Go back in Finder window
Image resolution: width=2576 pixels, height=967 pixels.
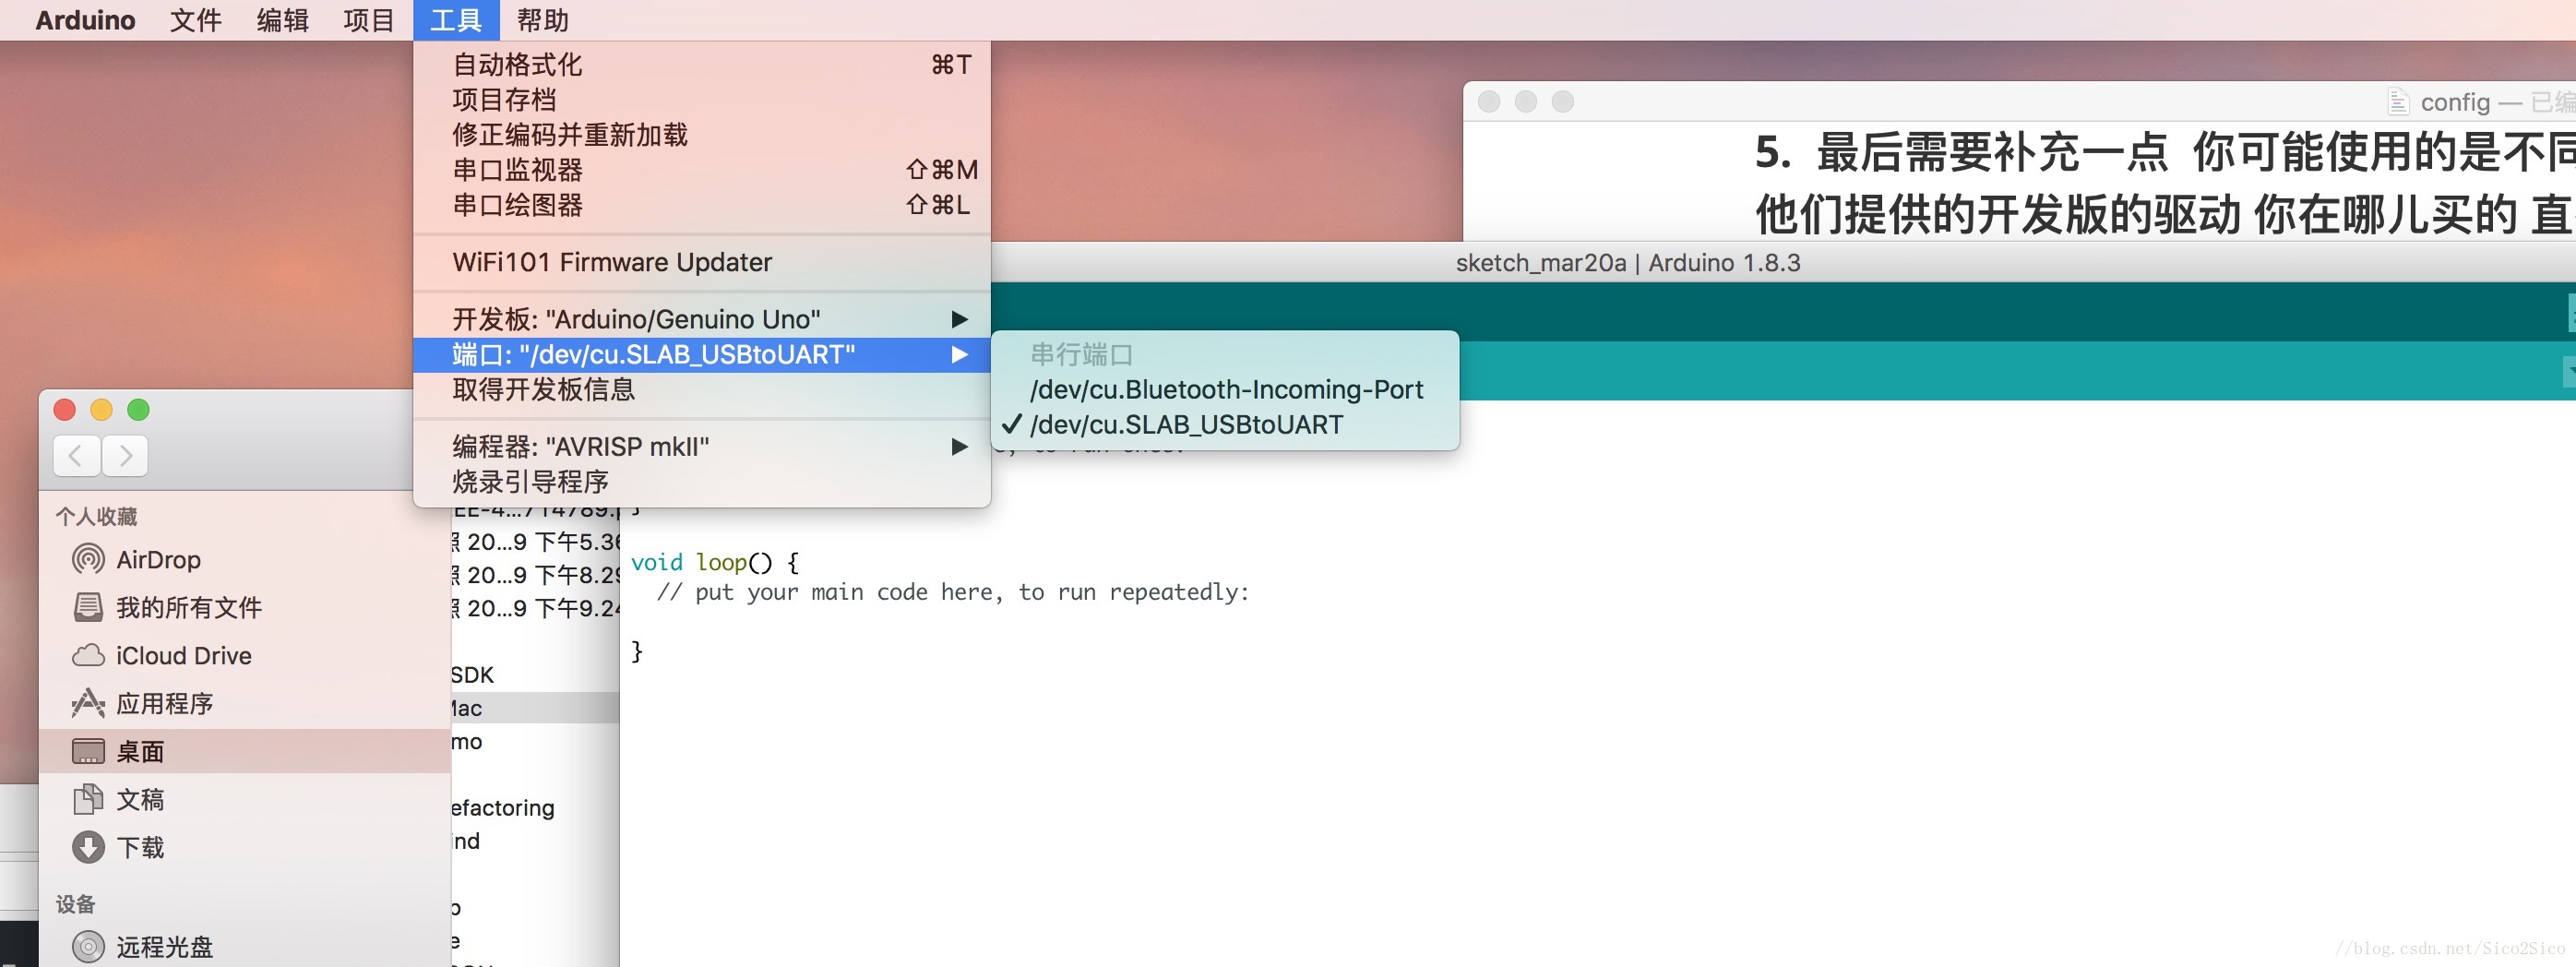pos(76,456)
